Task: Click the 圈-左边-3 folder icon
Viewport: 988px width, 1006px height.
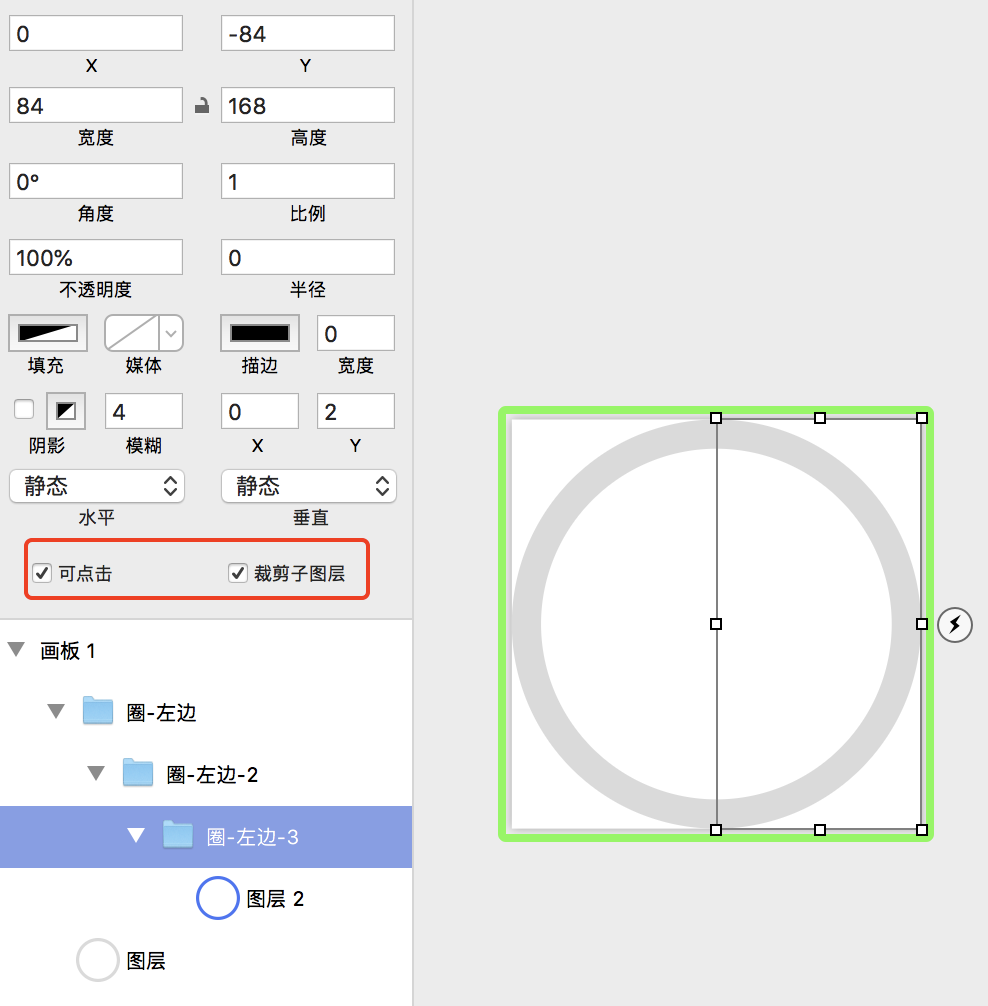Action: coord(178,835)
